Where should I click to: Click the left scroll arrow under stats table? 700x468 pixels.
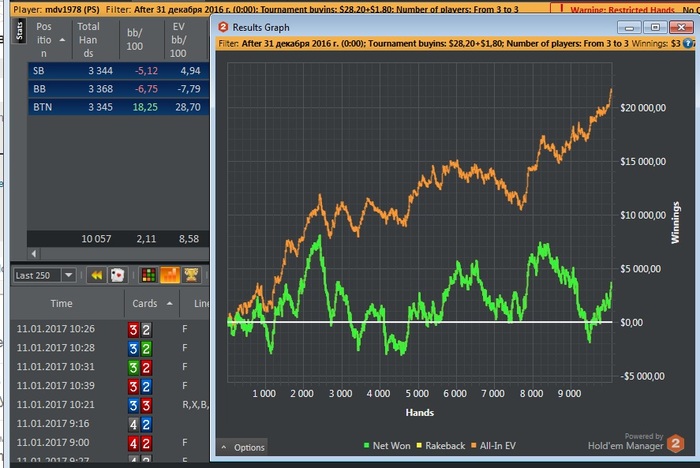33,254
